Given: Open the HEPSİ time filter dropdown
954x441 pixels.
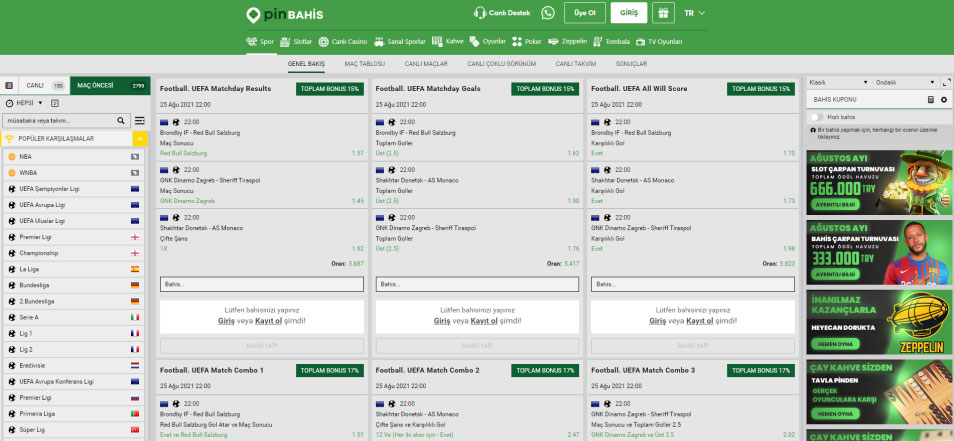Looking at the screenshot, I should point(30,103).
